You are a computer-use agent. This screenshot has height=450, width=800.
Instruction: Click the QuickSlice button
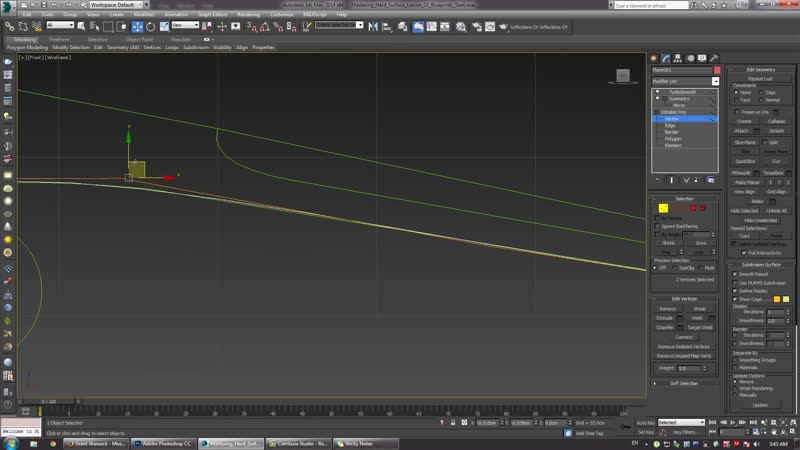(745, 161)
